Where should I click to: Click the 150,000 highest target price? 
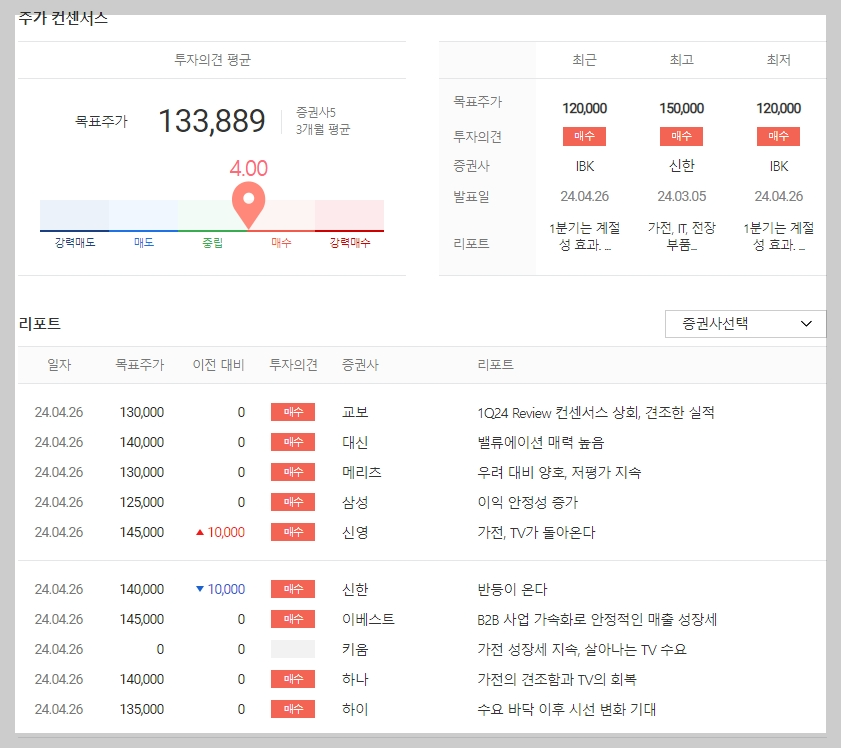pos(682,108)
